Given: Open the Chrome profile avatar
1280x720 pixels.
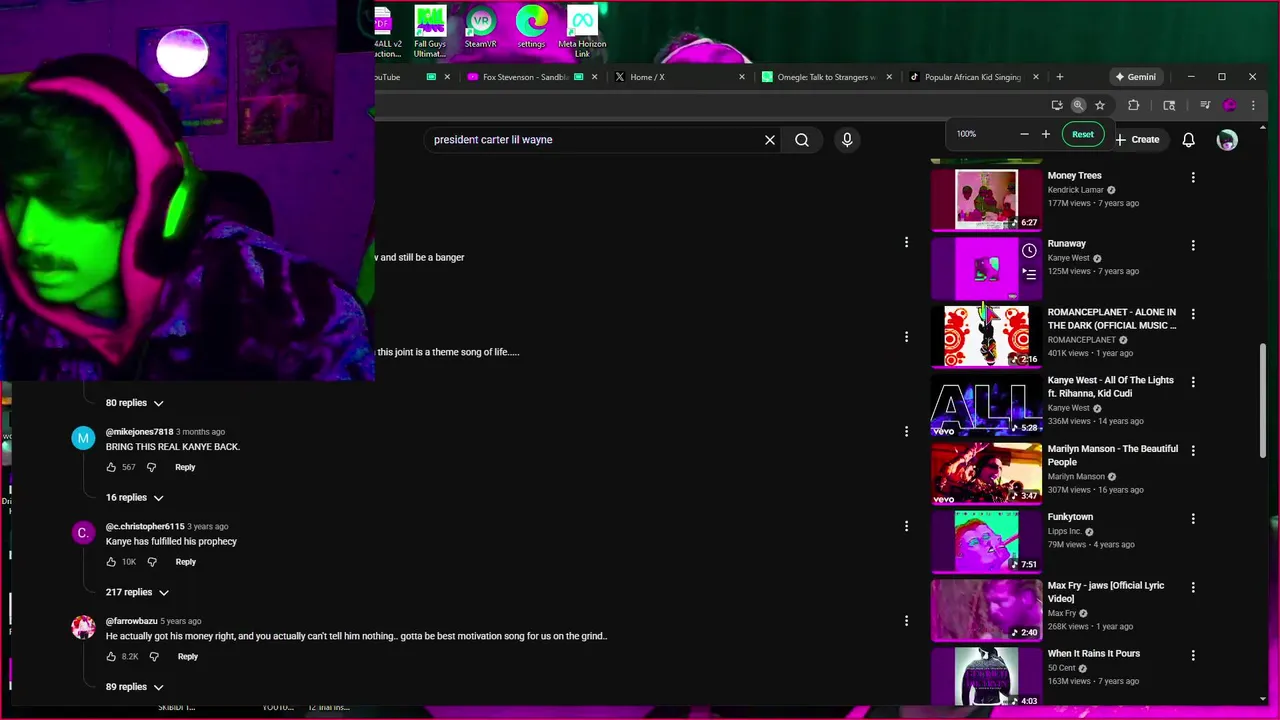Looking at the screenshot, I should (x=1230, y=105).
